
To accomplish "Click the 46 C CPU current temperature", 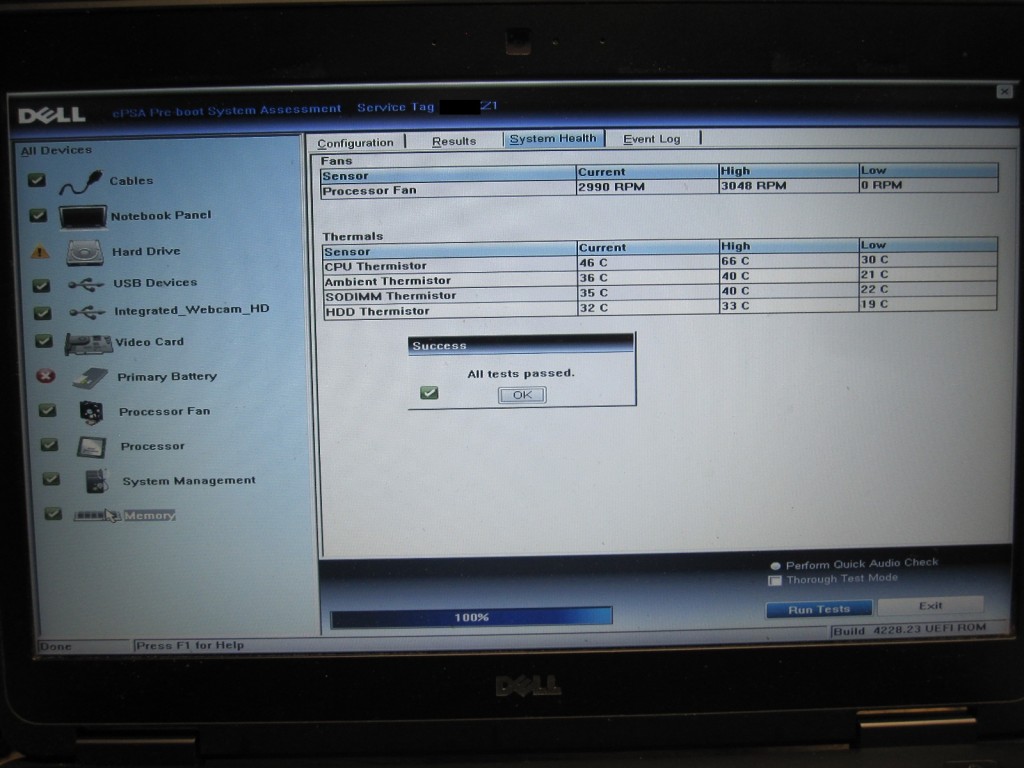I will tap(594, 263).
